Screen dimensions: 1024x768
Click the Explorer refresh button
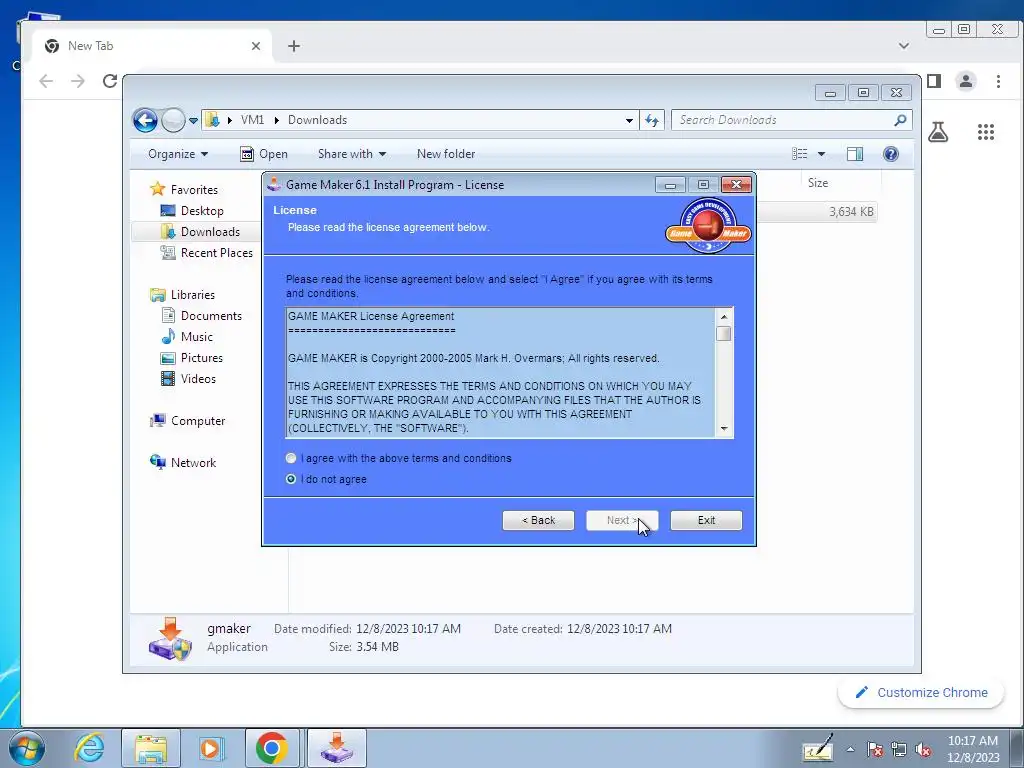pos(652,120)
